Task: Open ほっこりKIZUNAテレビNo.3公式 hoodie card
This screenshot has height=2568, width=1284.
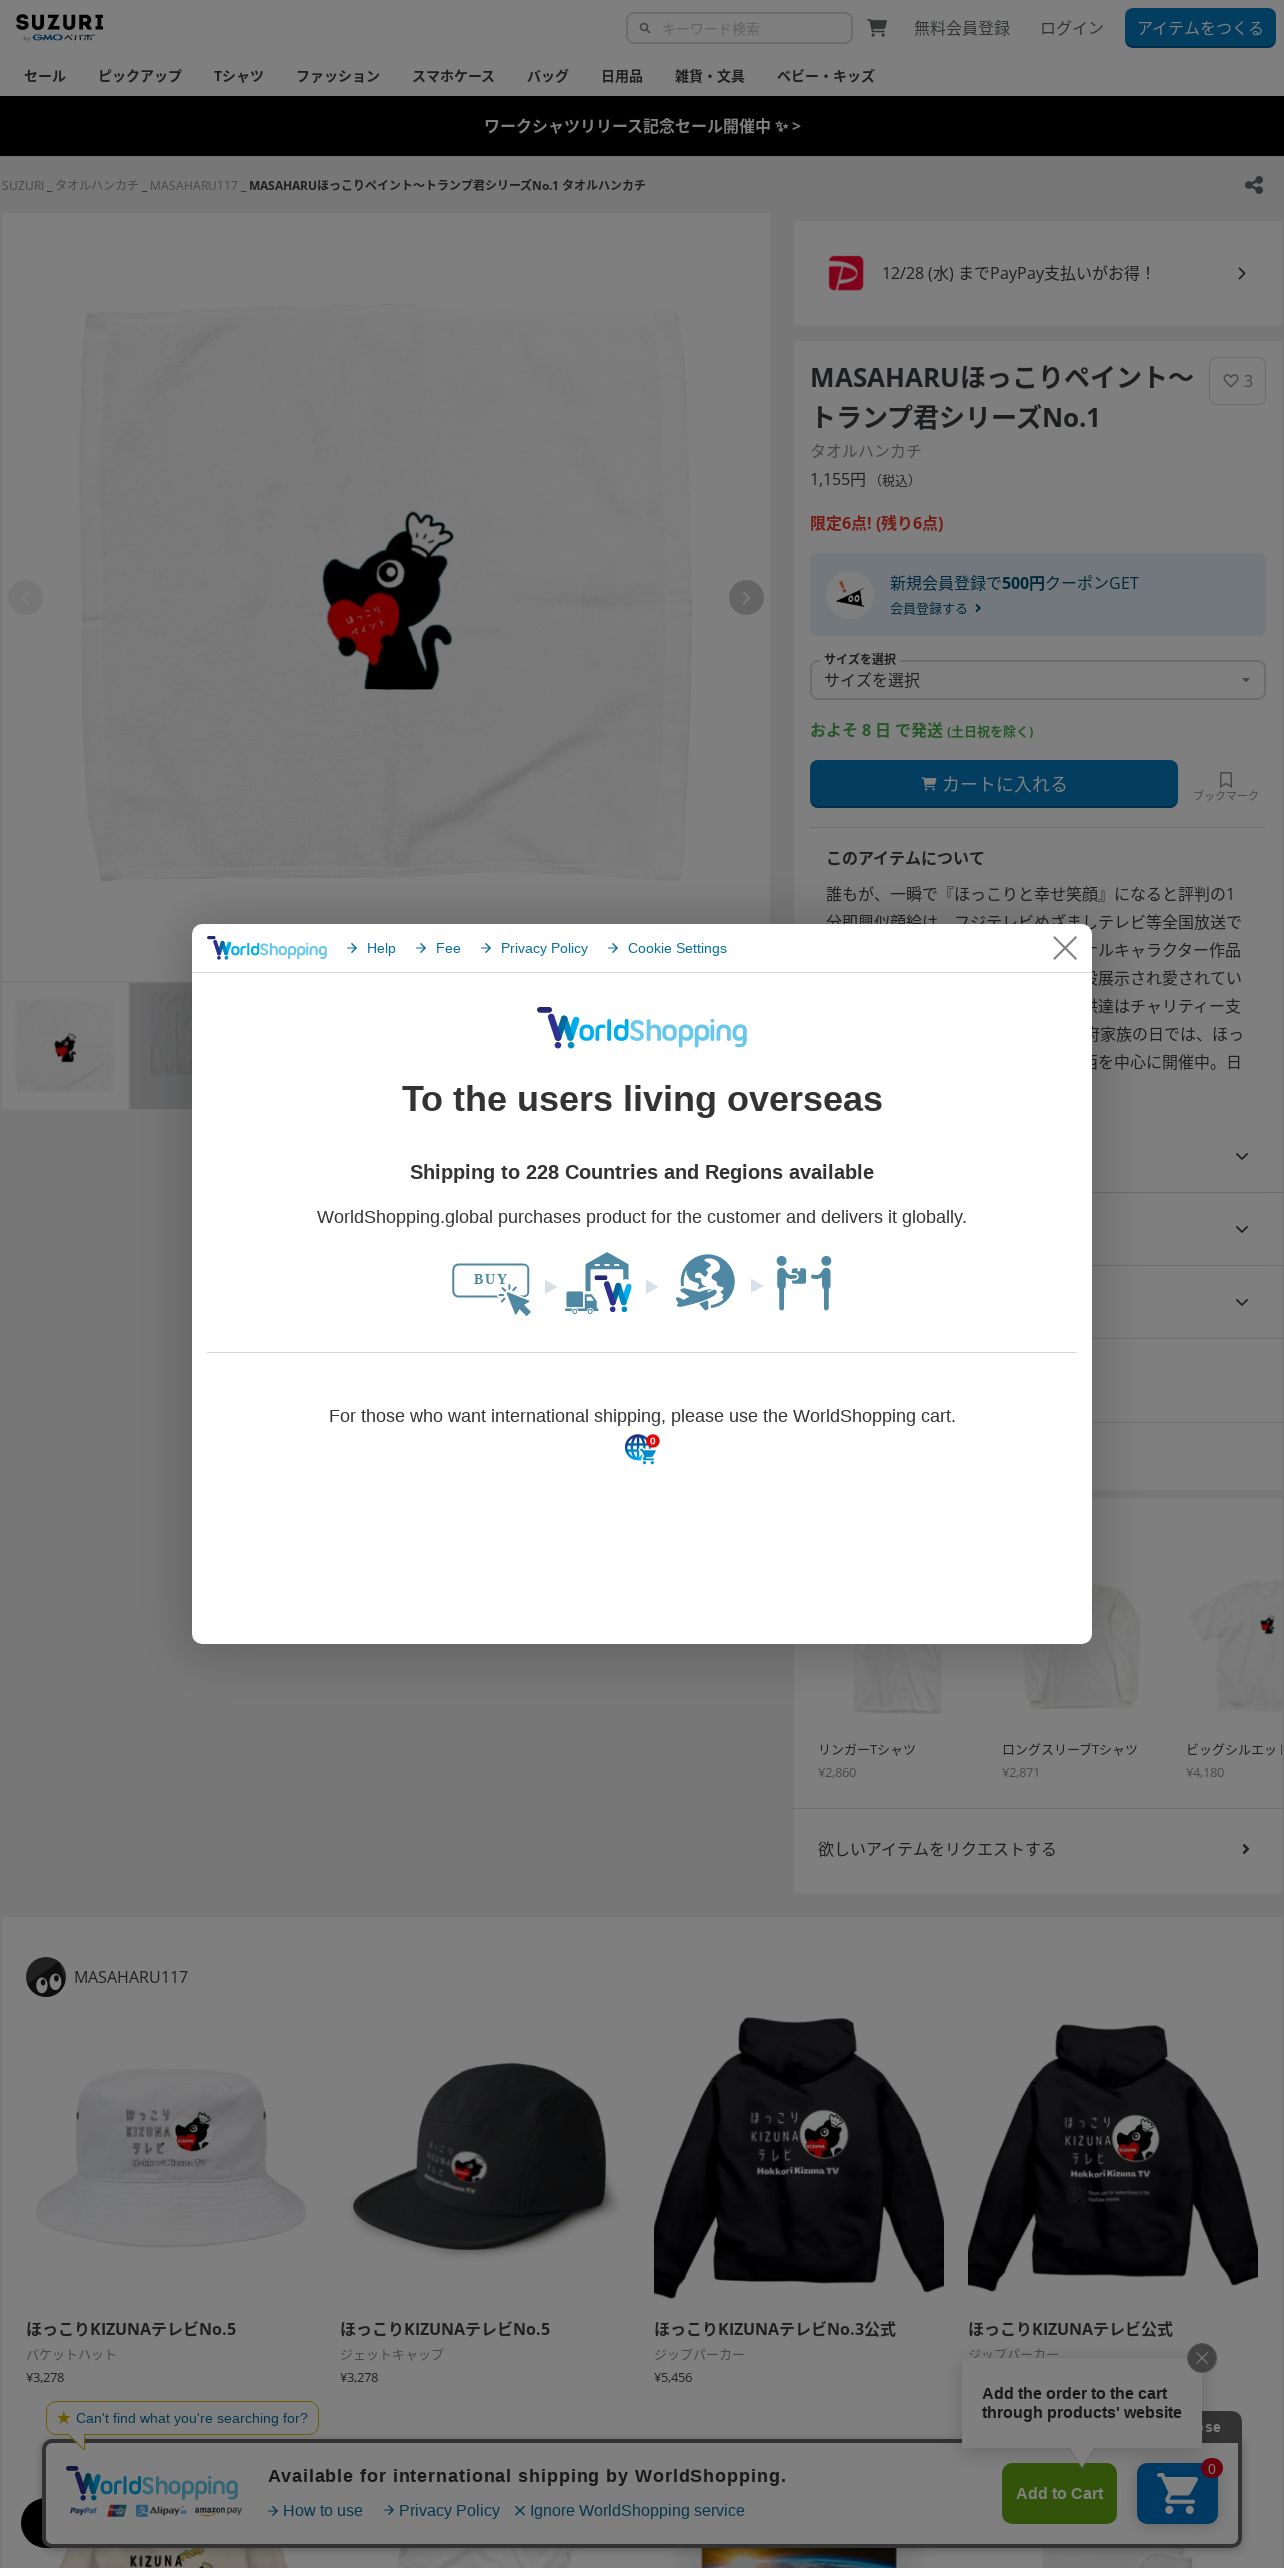Action: click(799, 2201)
